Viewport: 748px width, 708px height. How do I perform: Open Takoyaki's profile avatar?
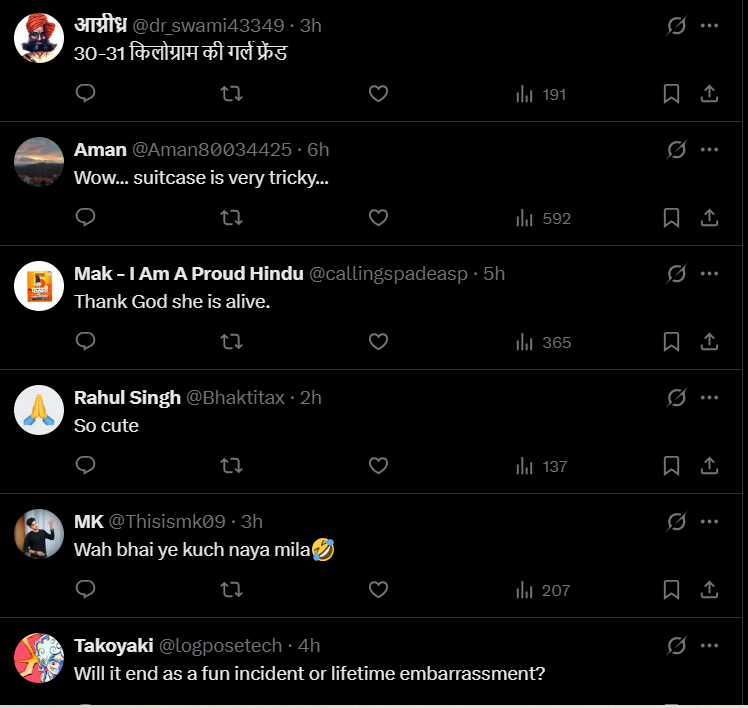(x=39, y=657)
